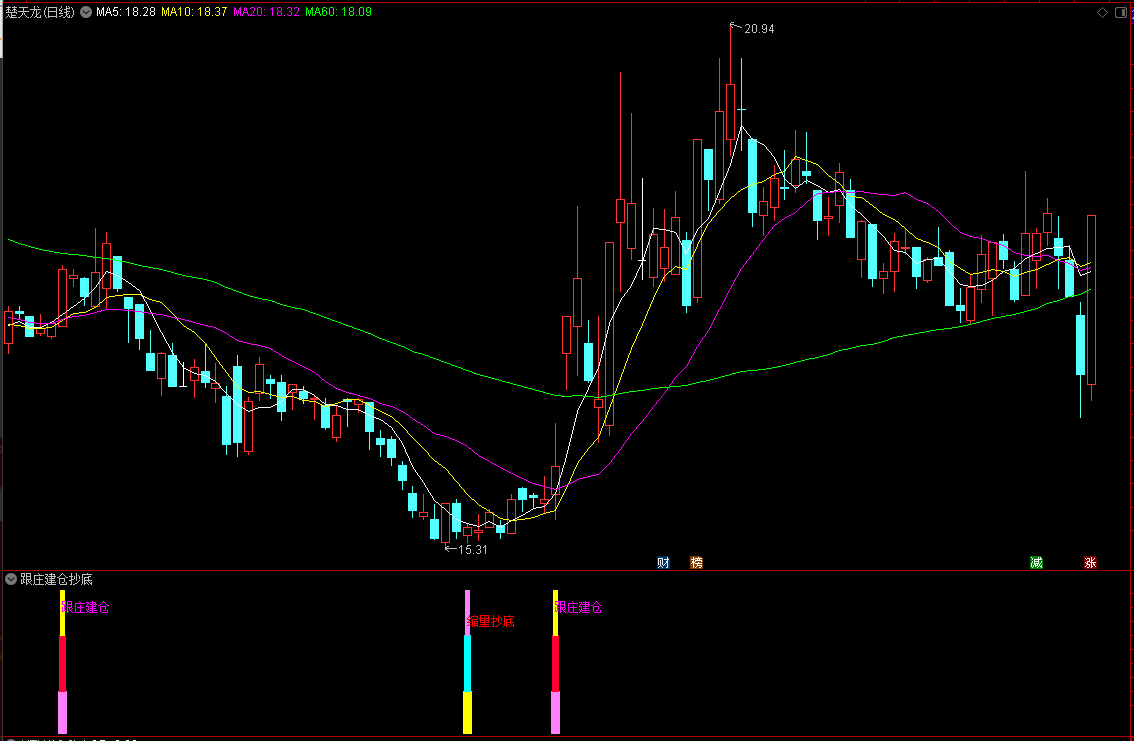Click the MA10: 18.37 label
Viewport: 1134px width, 741px height.
[x=194, y=12]
